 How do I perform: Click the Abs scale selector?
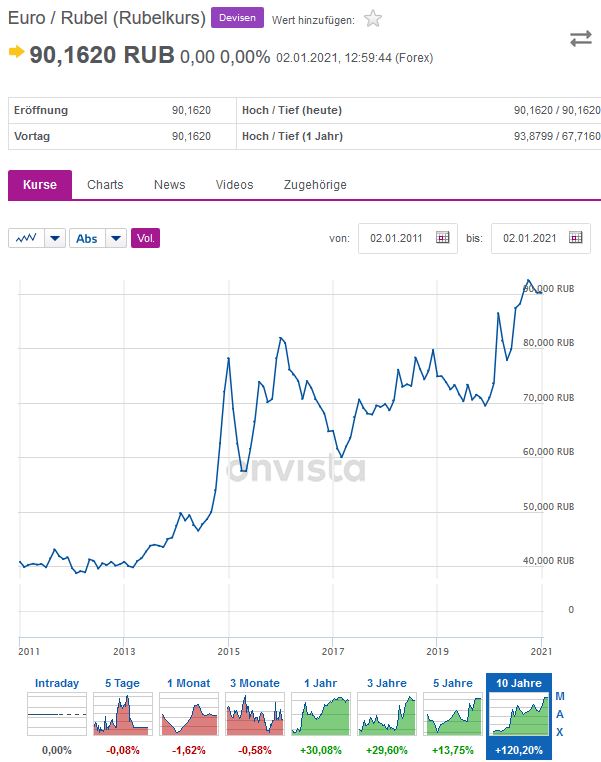pos(87,238)
